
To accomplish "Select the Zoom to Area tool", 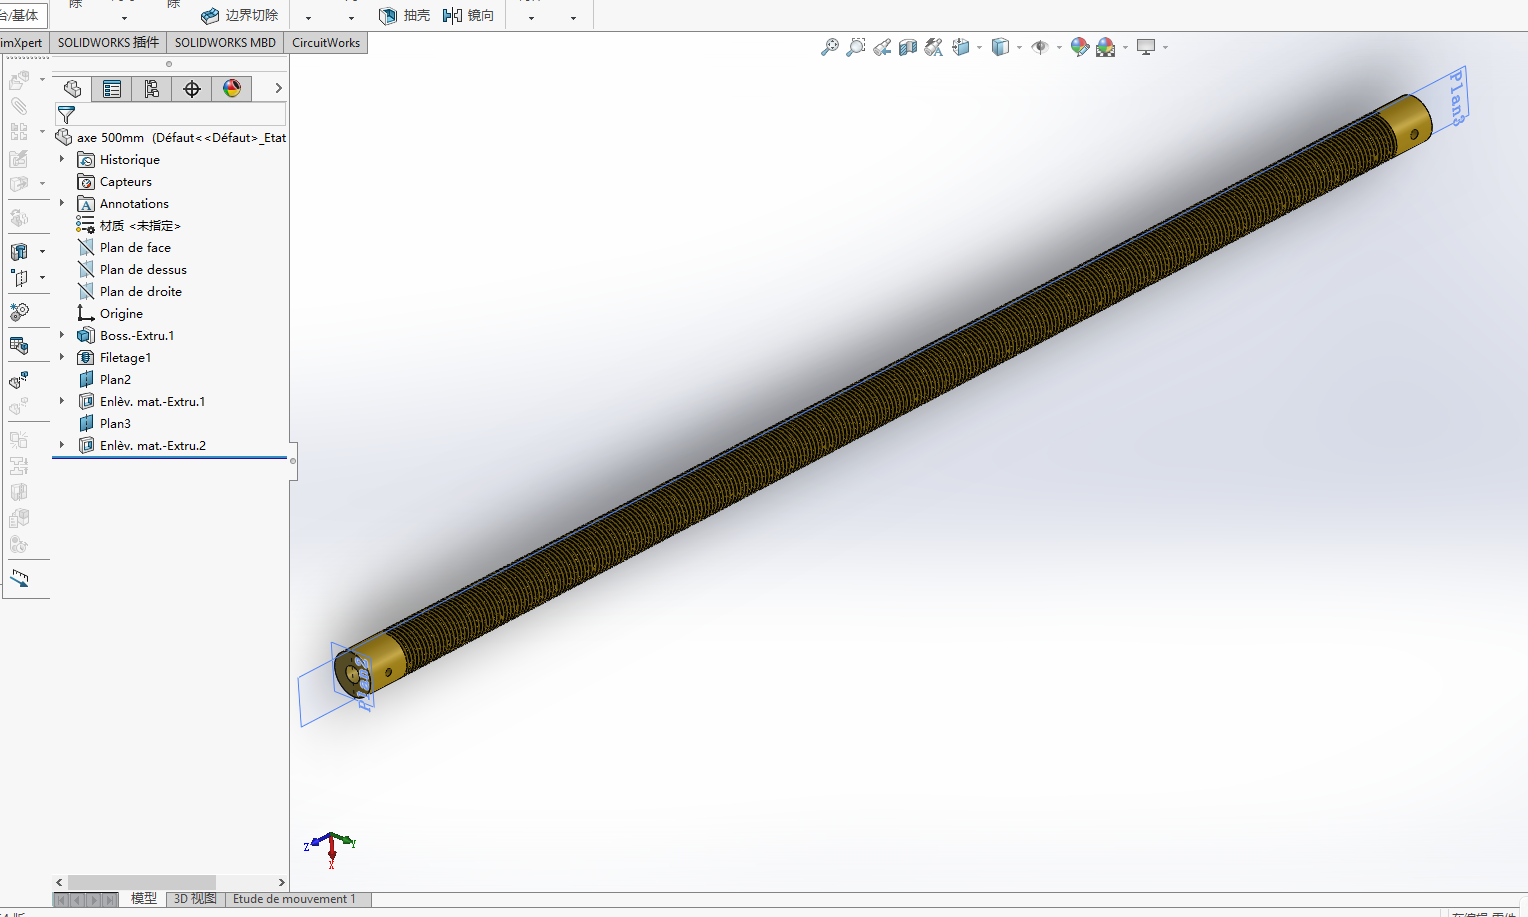I will (x=856, y=47).
